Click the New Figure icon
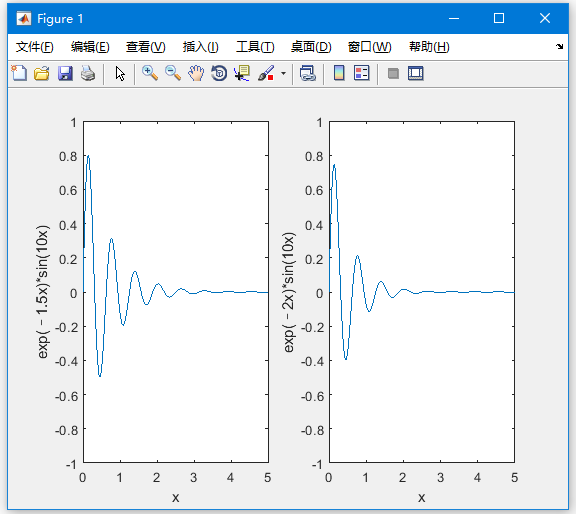This screenshot has height=514, width=576. [x=19, y=73]
